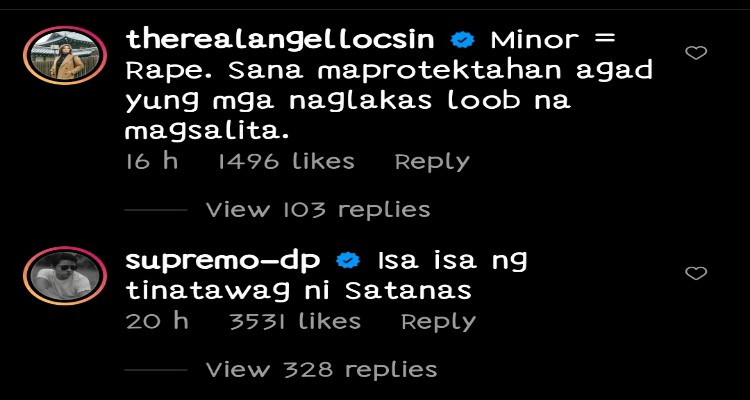Visit the supremo-dp username link
The image size is (750, 400).
pos(223,261)
